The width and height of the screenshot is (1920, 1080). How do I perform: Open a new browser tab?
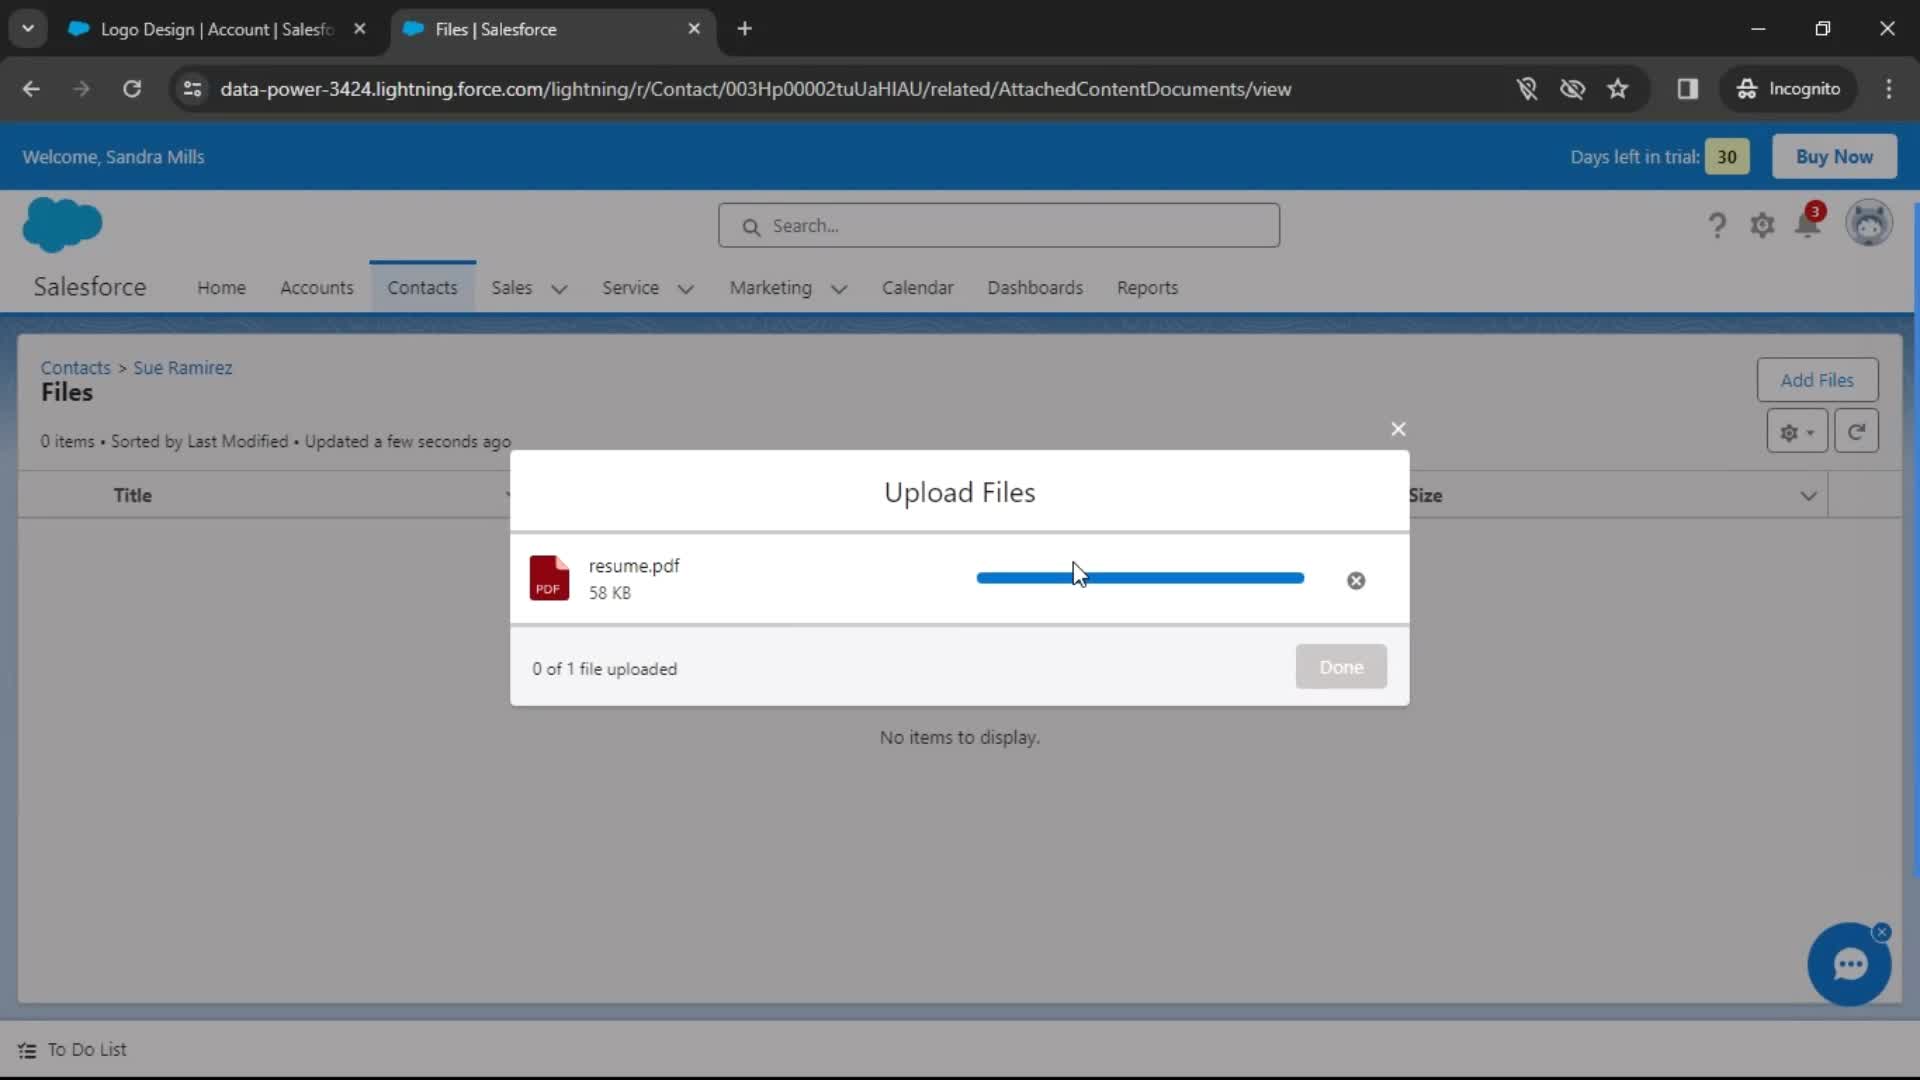(x=744, y=29)
